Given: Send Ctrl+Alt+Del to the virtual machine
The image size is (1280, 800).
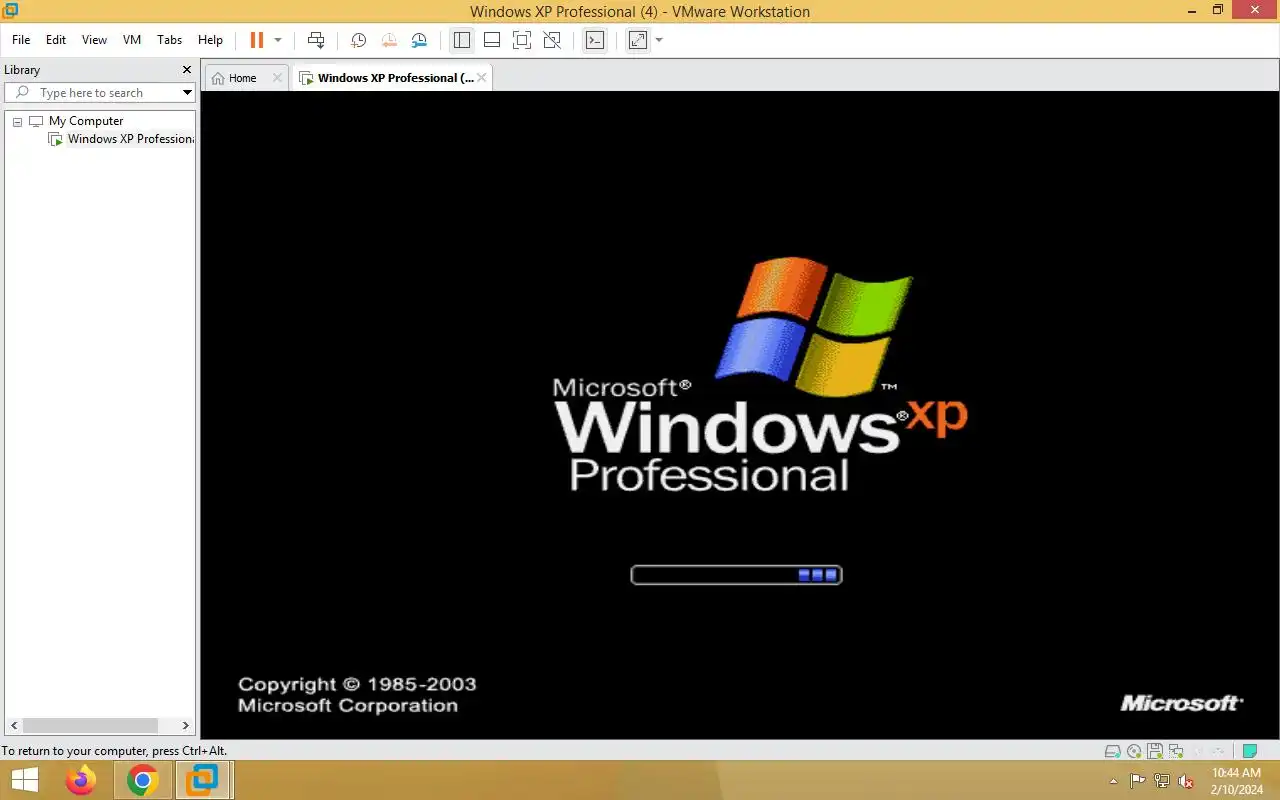Looking at the screenshot, I should 316,40.
